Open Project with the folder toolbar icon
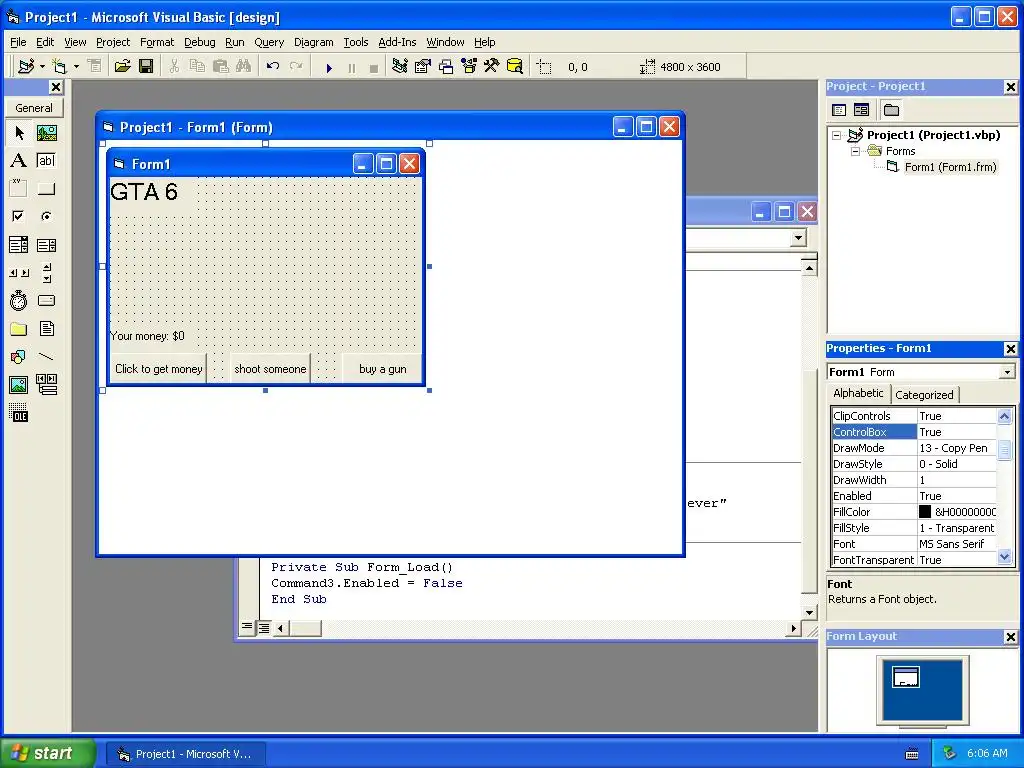This screenshot has height=768, width=1024. (x=122, y=67)
